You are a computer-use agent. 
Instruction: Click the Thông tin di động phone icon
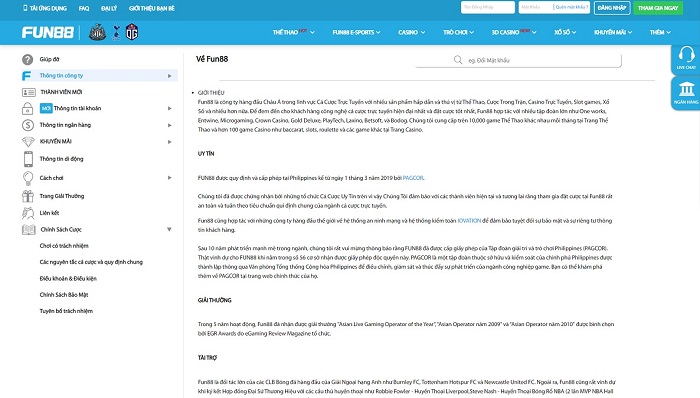coord(28,159)
